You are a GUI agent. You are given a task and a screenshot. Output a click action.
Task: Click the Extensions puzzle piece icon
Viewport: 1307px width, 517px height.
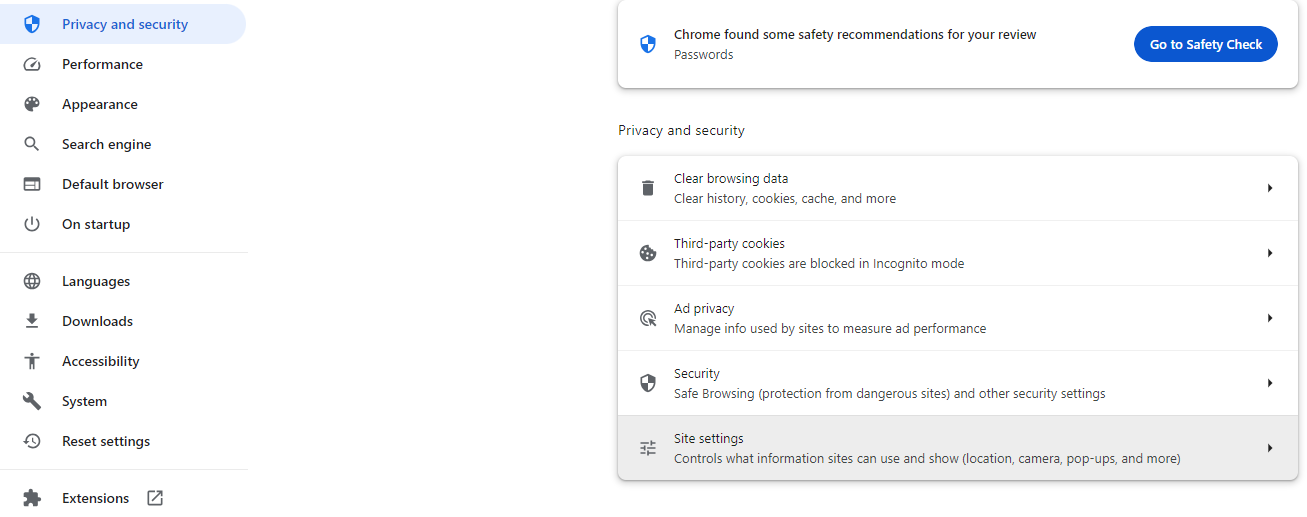tap(32, 498)
